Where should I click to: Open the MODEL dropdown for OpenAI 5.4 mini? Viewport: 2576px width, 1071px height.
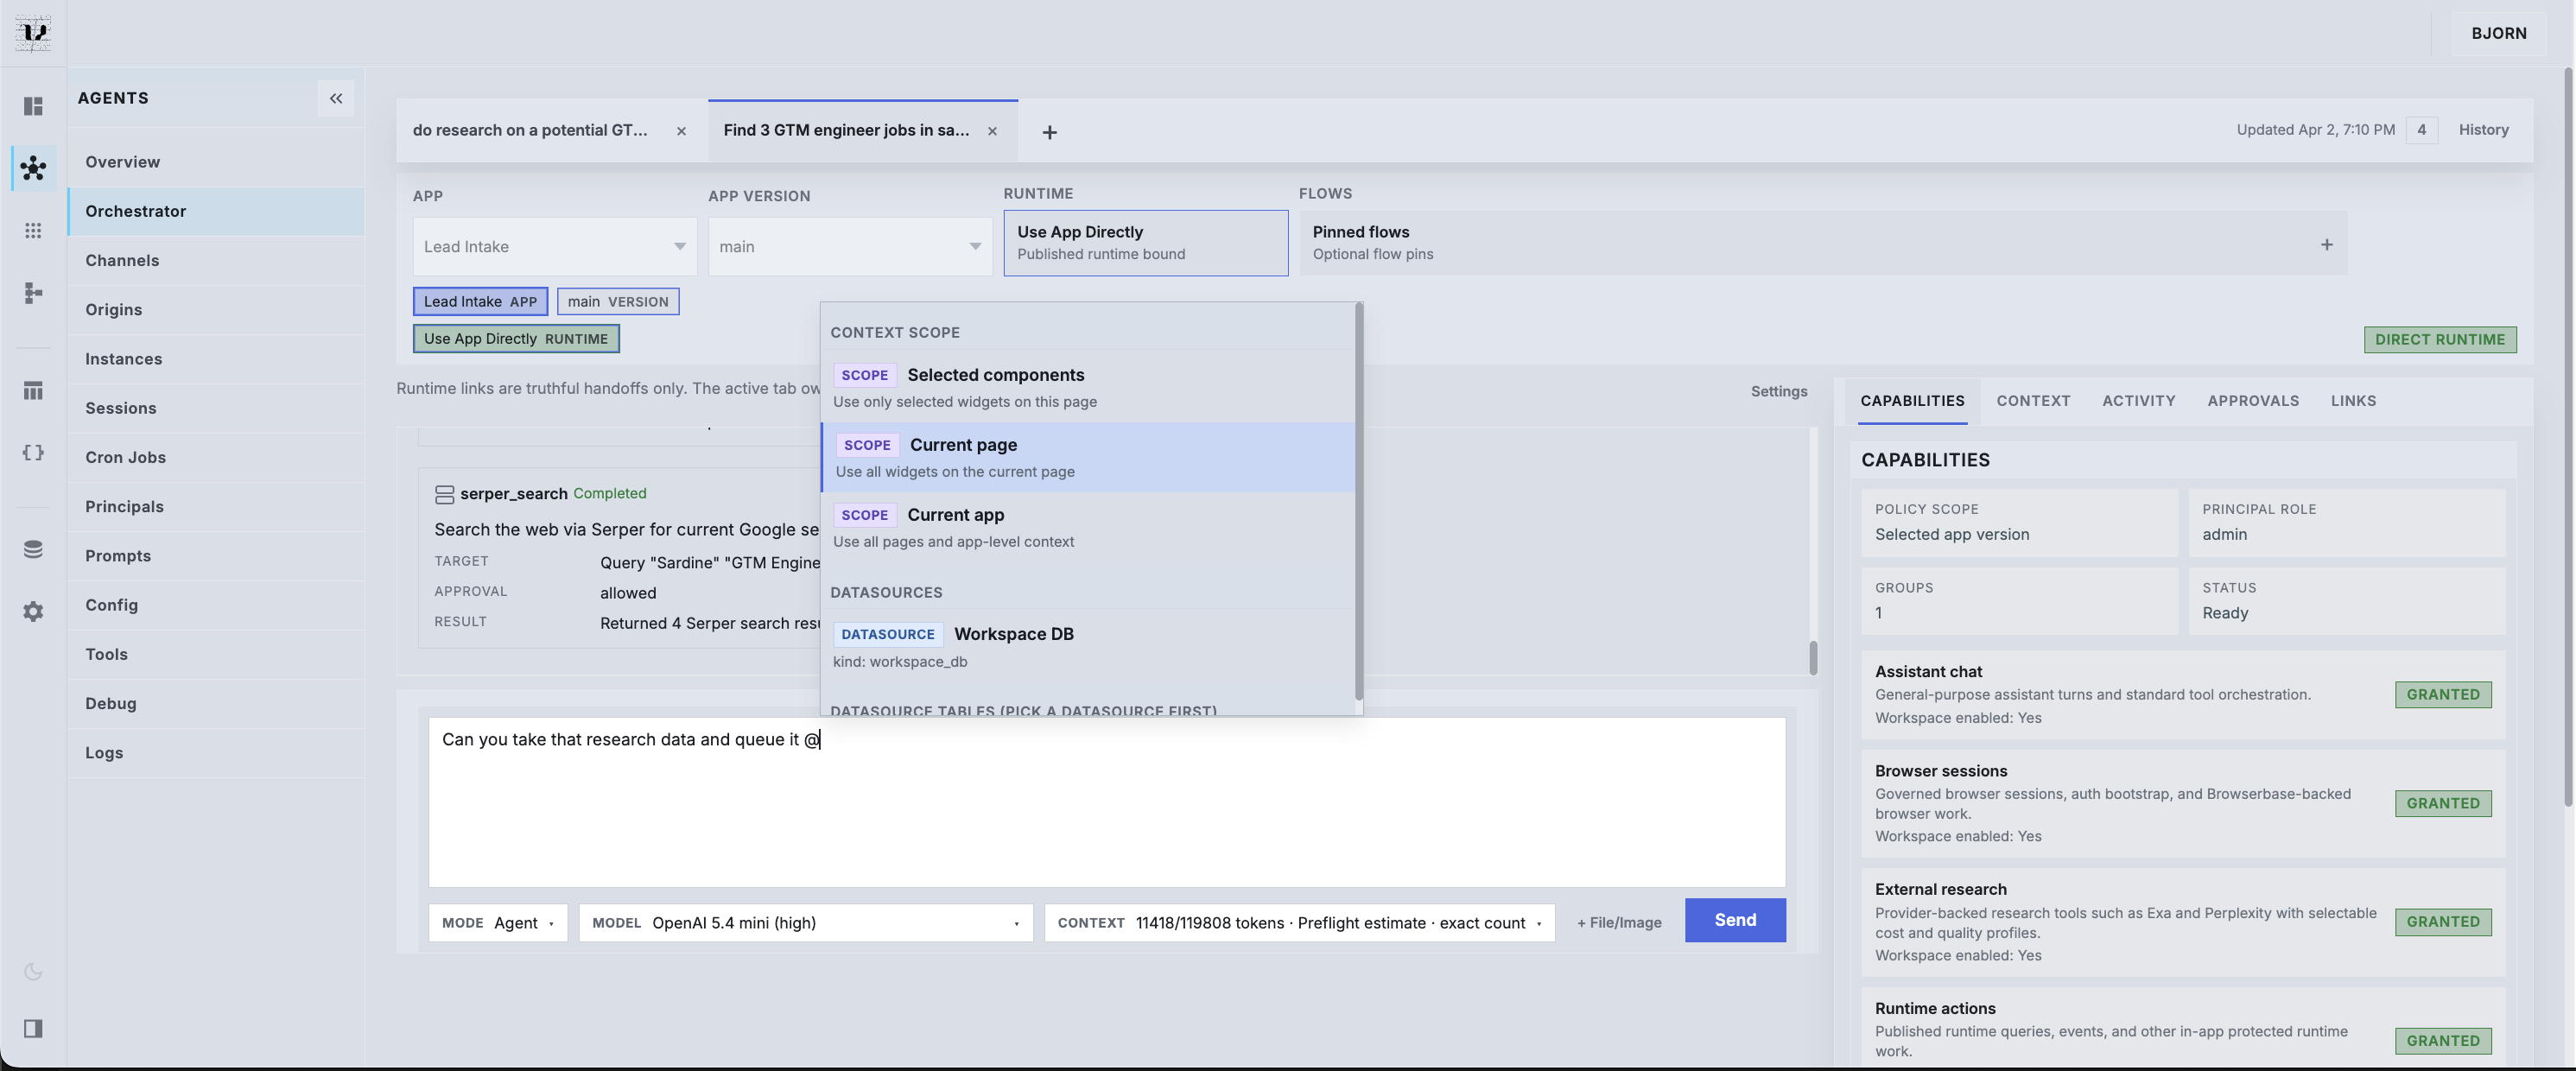coord(806,923)
